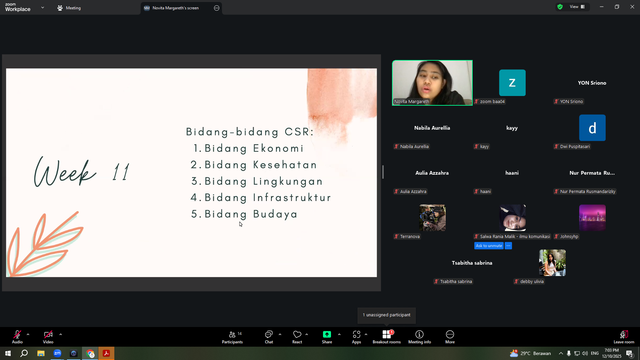The height and width of the screenshot is (360, 640).
Task: Open Adobe Acrobat from the taskbar
Action: pyautogui.click(x=107, y=353)
